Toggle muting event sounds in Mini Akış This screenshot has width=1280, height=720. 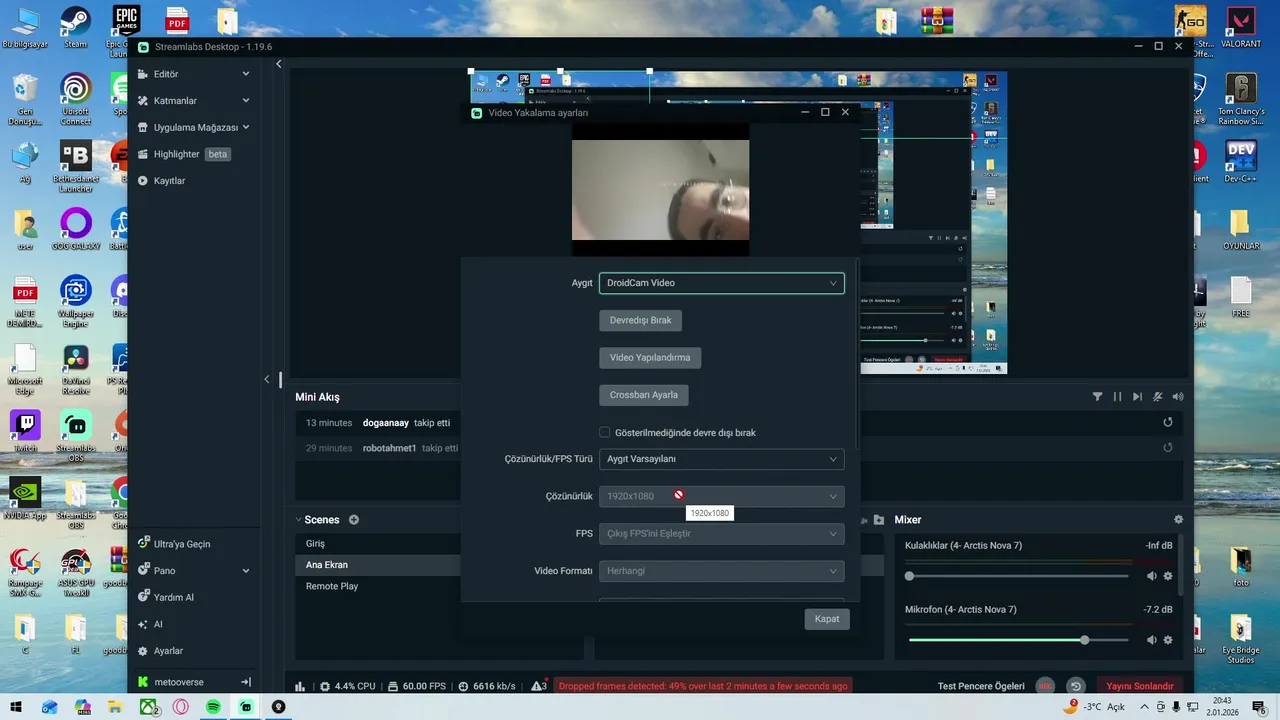1157,397
